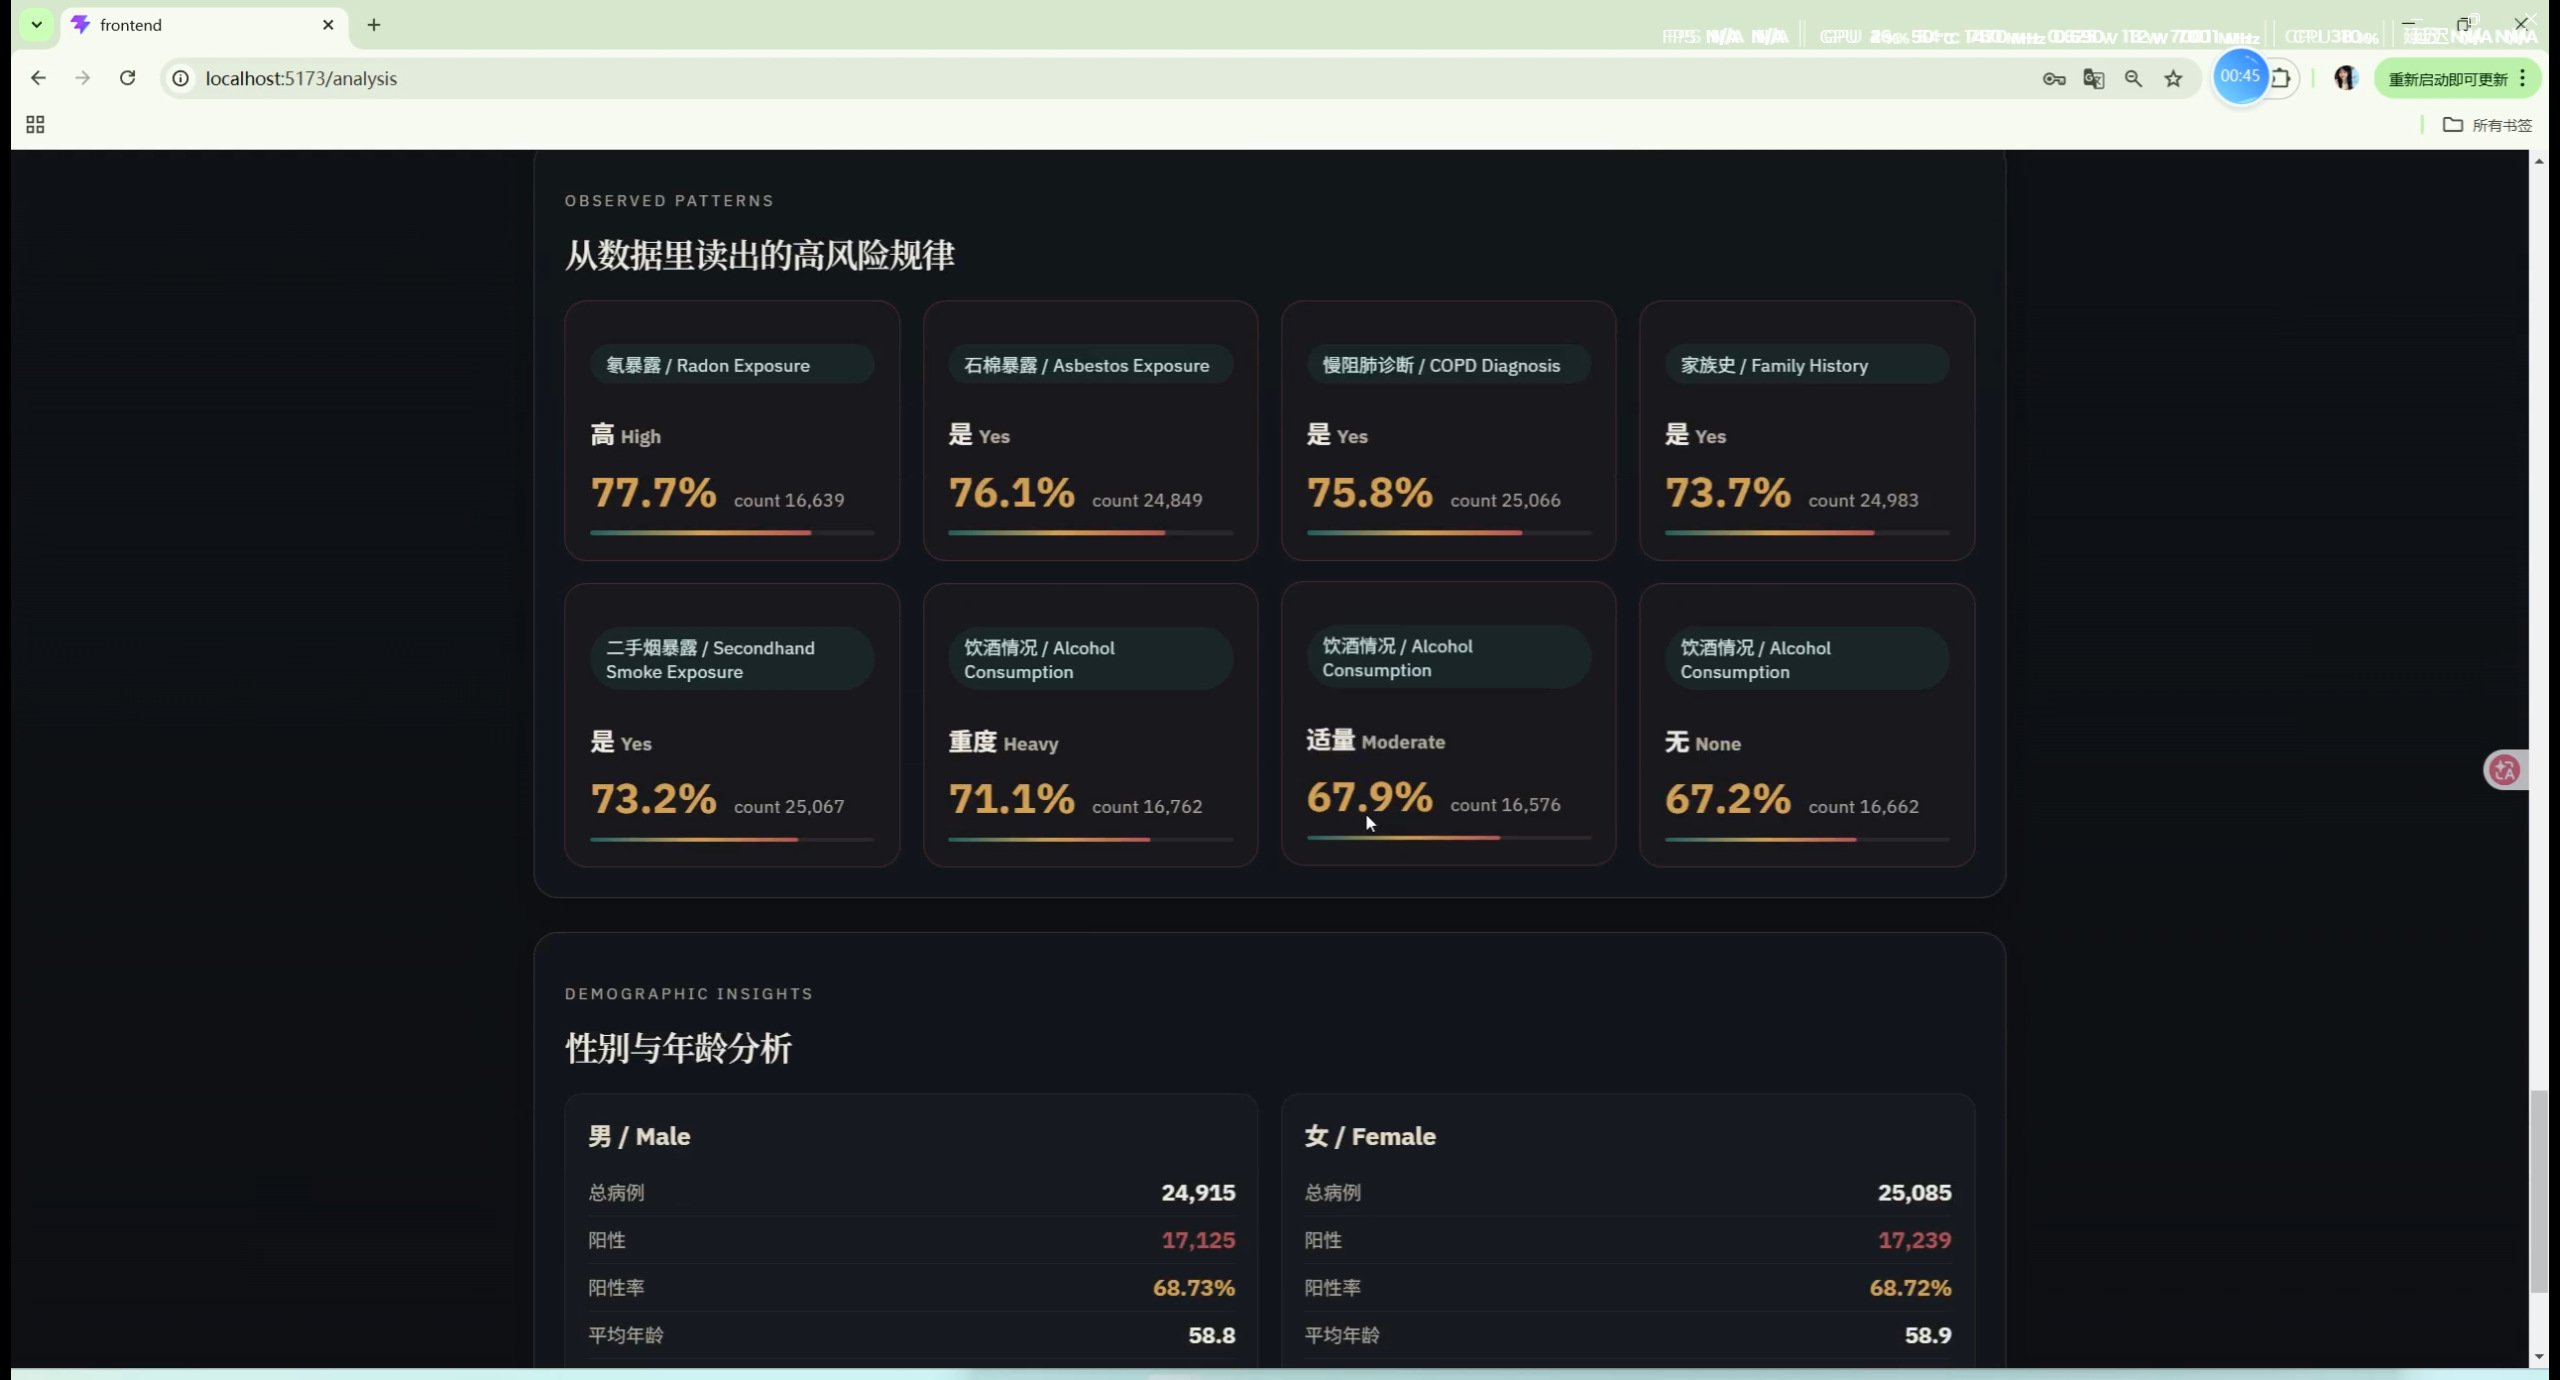Reload the current page
Viewport: 2560px width, 1380px height.
coord(127,78)
